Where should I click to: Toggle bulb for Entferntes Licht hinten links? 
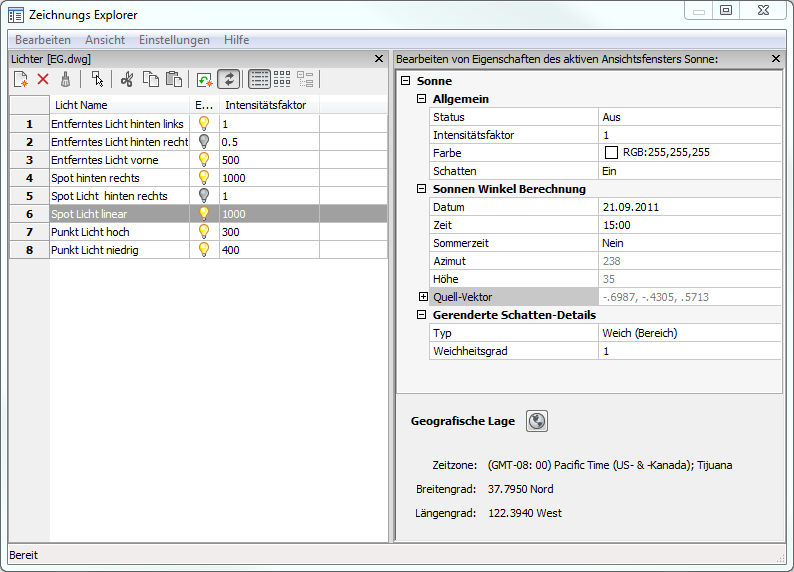tap(204, 124)
